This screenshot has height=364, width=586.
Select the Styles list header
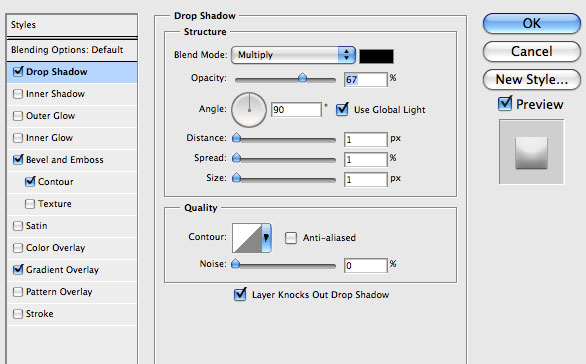click(x=72, y=25)
